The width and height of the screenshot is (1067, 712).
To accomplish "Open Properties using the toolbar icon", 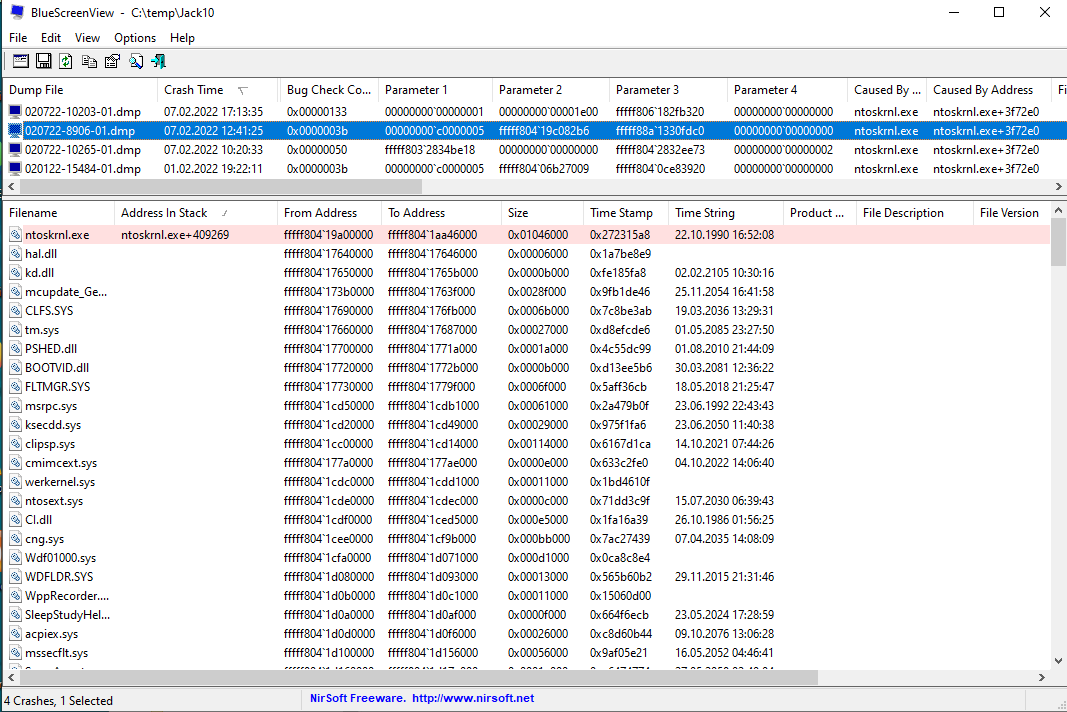I will pos(112,61).
